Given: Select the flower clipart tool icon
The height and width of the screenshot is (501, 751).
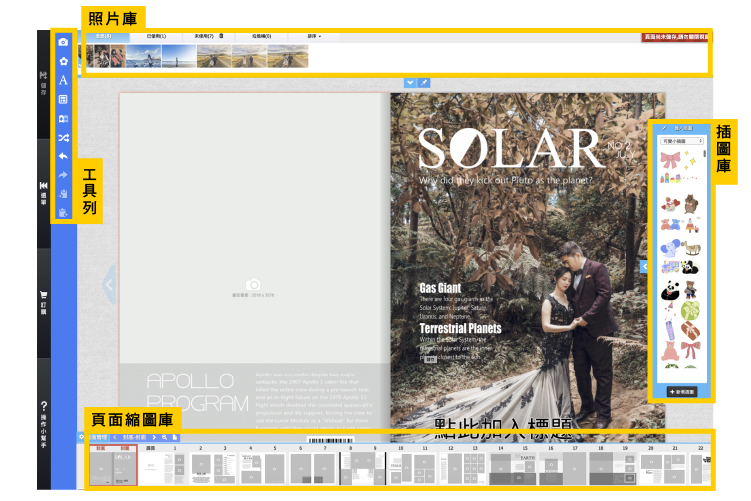Looking at the screenshot, I should coord(63,62).
